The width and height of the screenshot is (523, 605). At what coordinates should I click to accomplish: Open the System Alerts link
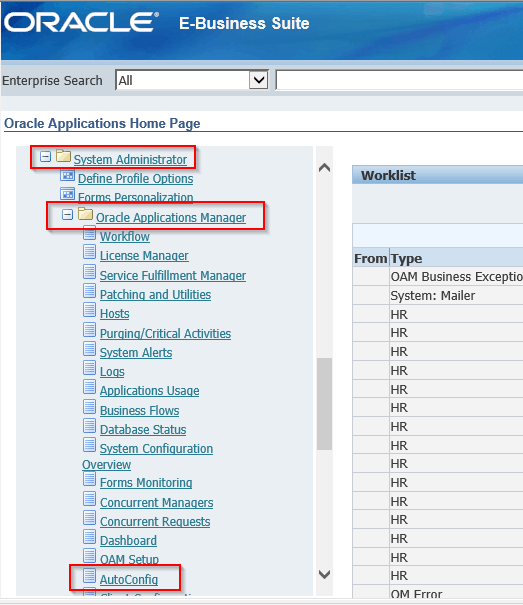click(x=136, y=353)
